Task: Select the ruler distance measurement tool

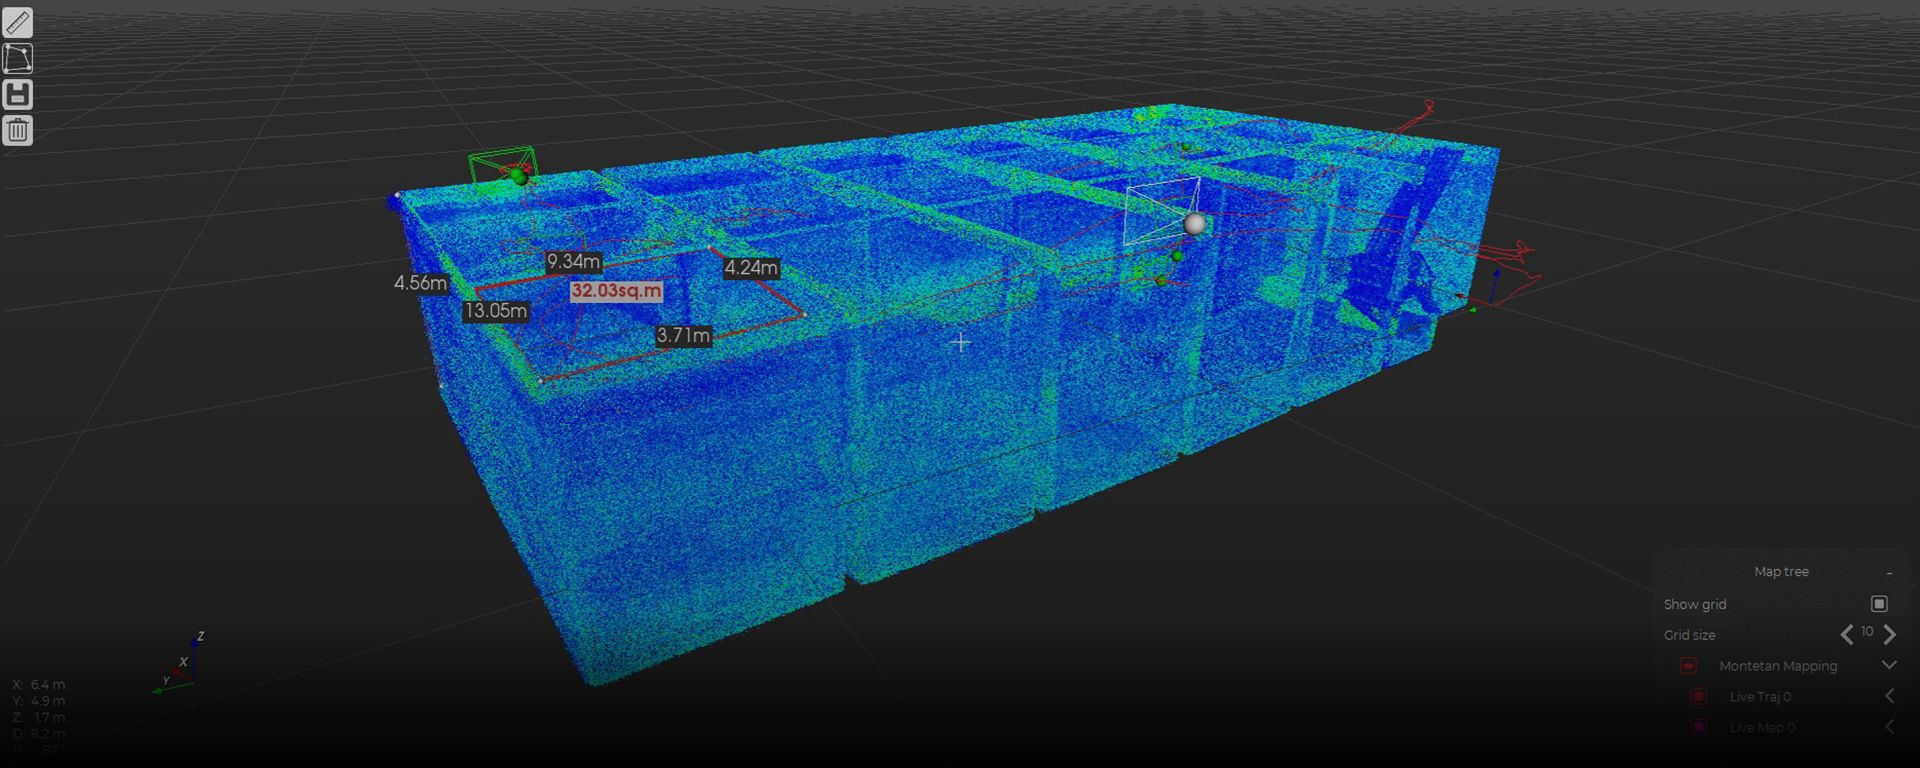Action: [18, 22]
